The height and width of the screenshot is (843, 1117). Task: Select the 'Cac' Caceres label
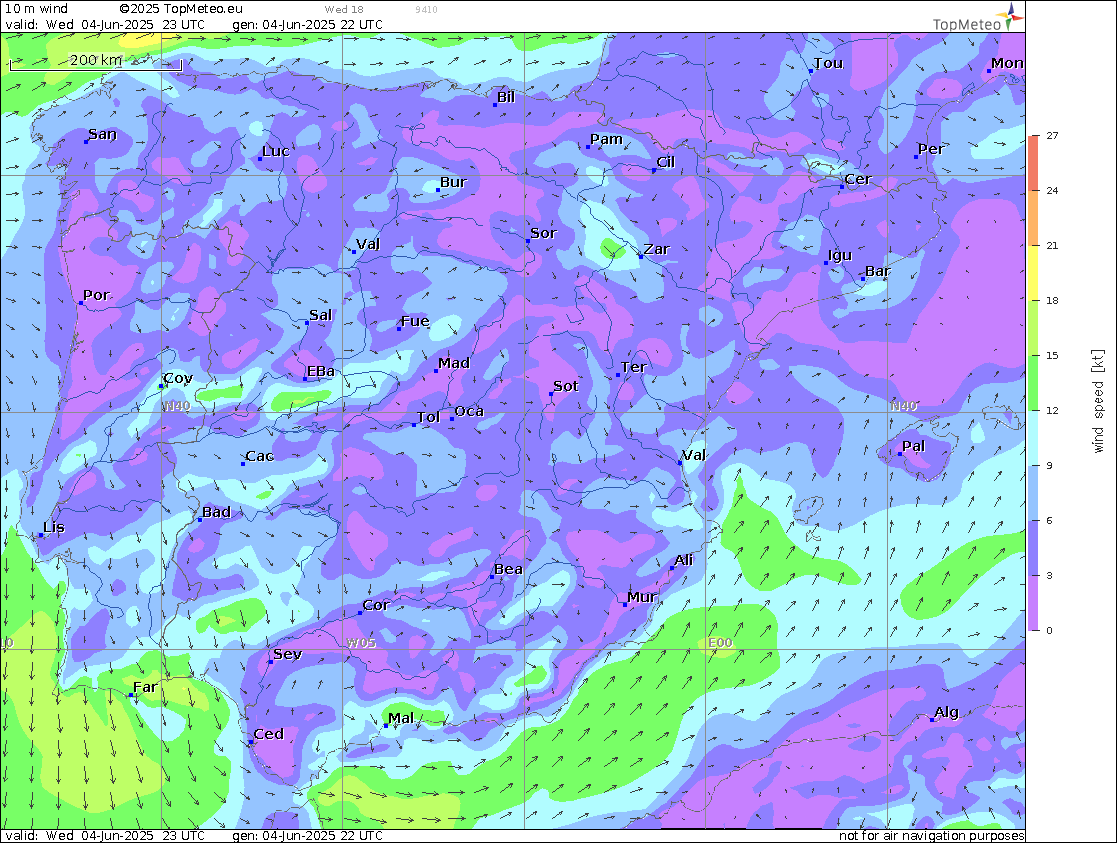[259, 456]
